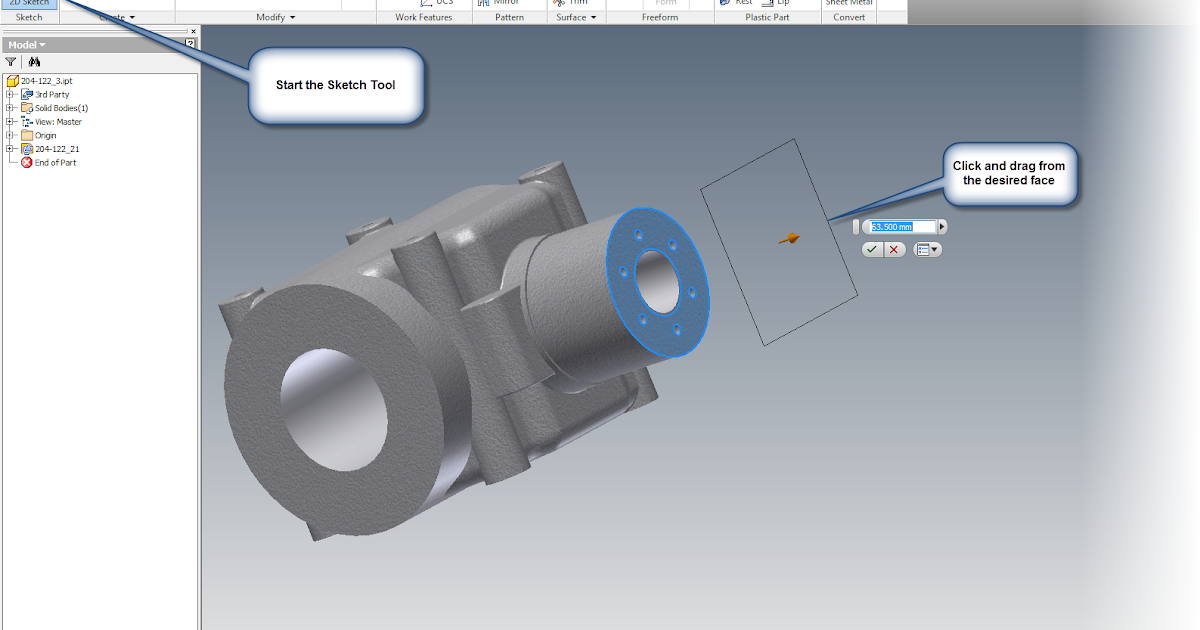Expand the Surface panel dropdown
Viewport: 1200px width, 630px height.
(x=575, y=17)
